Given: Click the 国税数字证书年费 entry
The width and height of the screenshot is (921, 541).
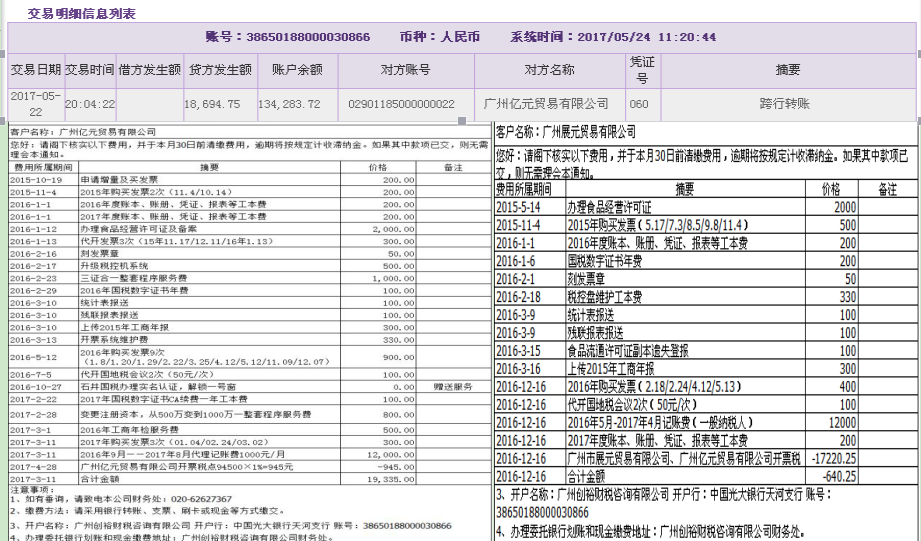Looking at the screenshot, I should 604,261.
